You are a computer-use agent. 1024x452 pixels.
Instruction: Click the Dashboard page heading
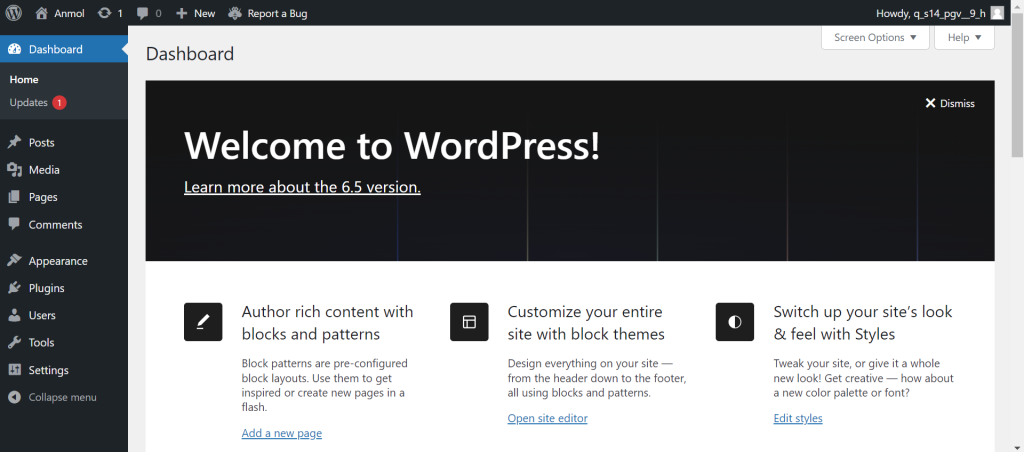(x=190, y=54)
